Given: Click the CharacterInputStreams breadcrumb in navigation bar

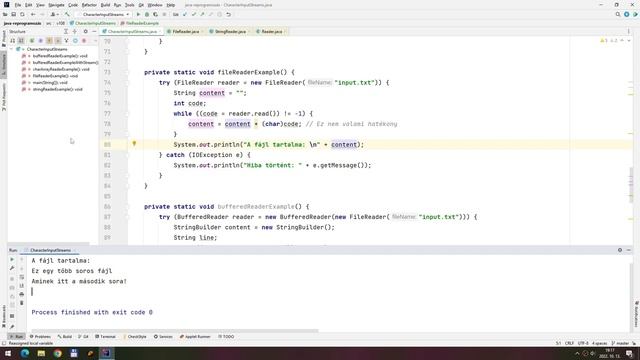Looking at the screenshot, I should pyautogui.click(x=93, y=23).
